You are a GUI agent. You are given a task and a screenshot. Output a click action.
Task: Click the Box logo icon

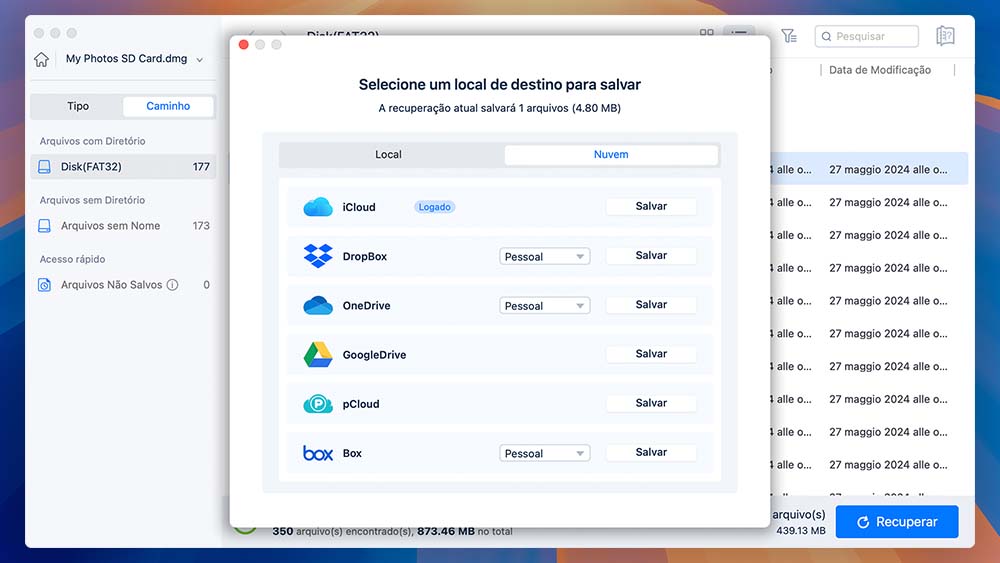coord(318,453)
